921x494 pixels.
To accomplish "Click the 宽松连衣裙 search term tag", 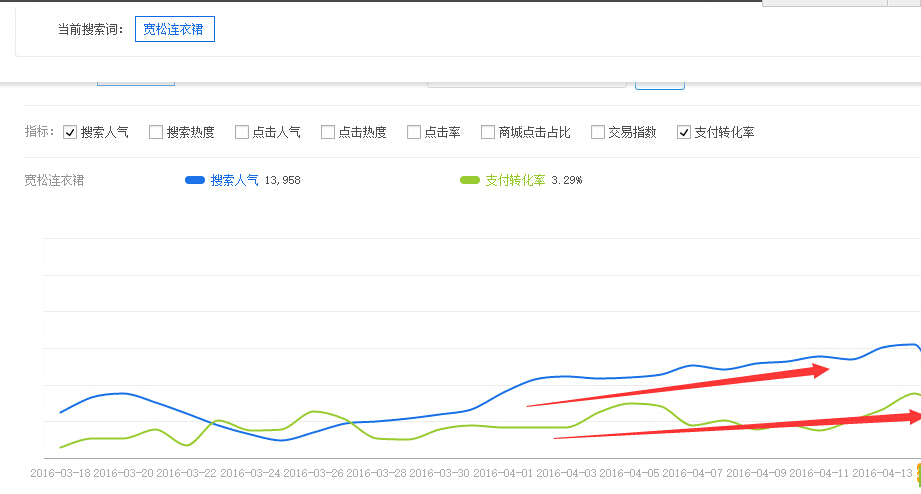I will [174, 29].
